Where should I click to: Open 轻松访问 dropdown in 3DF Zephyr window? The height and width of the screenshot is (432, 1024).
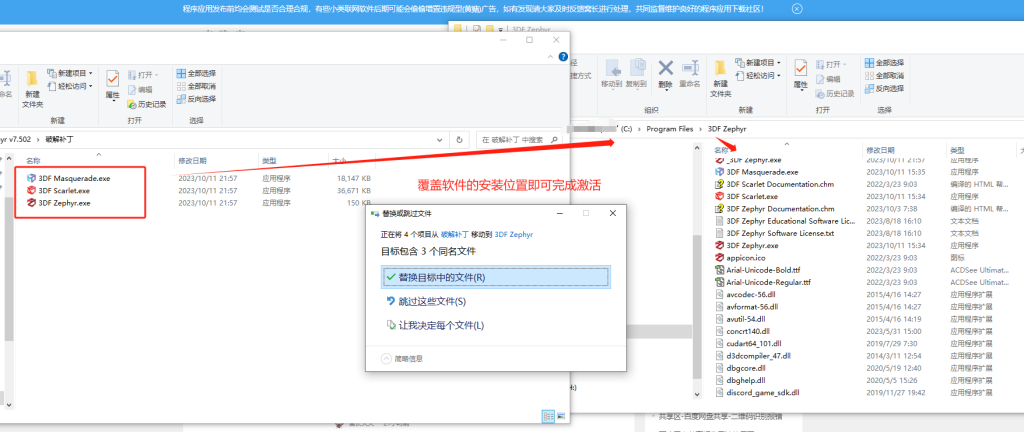coord(758,76)
